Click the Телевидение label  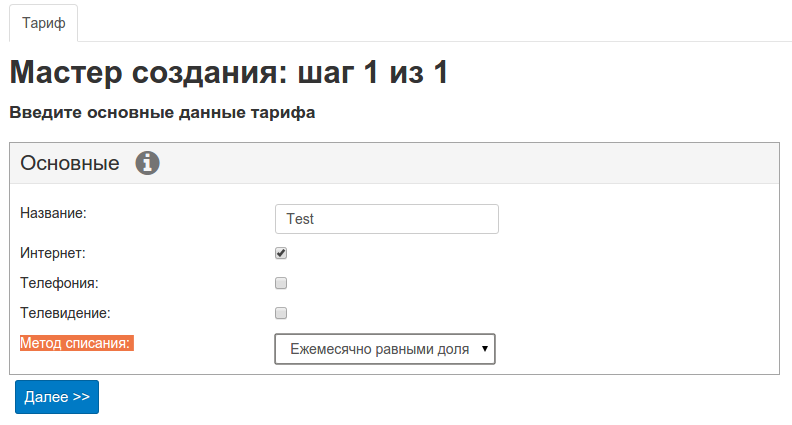[65, 313]
